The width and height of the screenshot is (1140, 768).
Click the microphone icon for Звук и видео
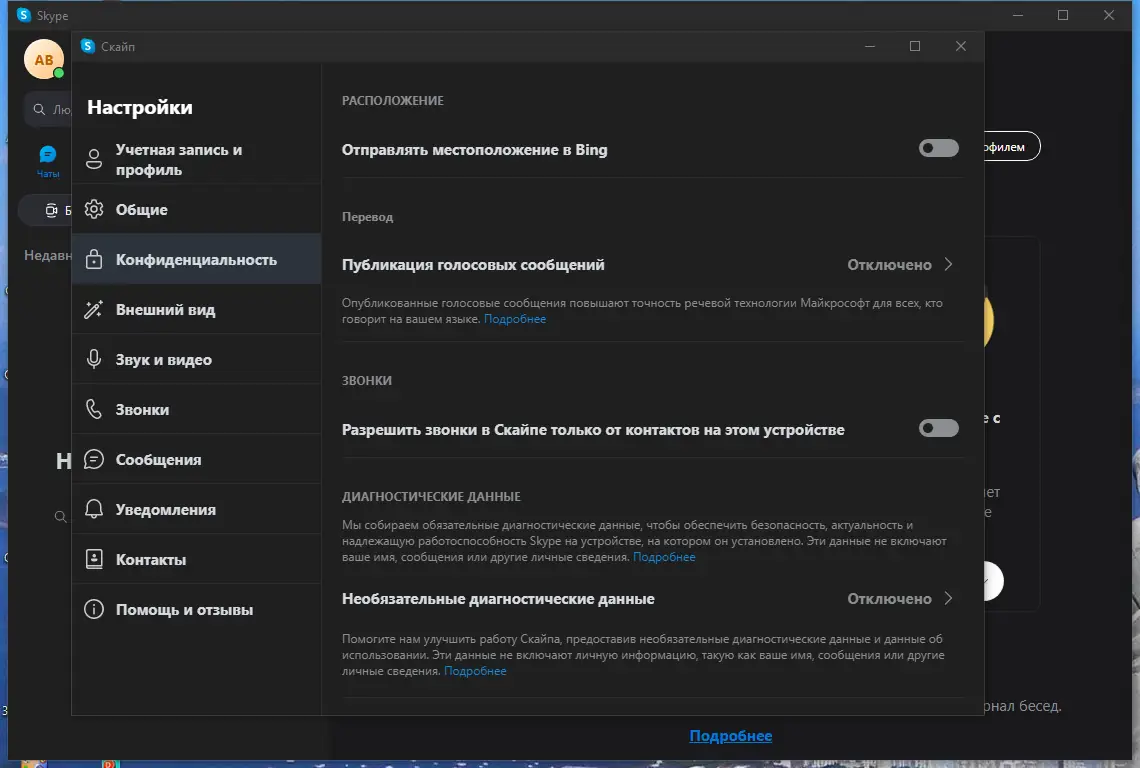94,360
